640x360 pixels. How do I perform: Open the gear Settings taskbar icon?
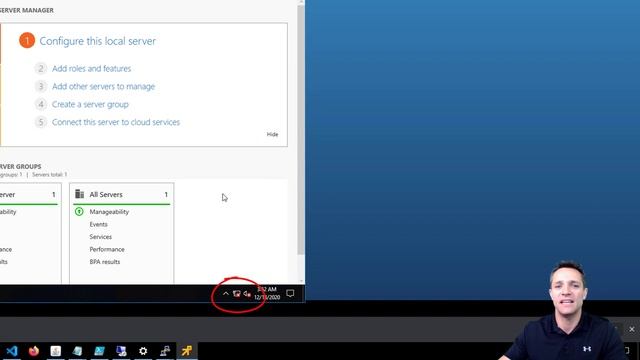143,351
